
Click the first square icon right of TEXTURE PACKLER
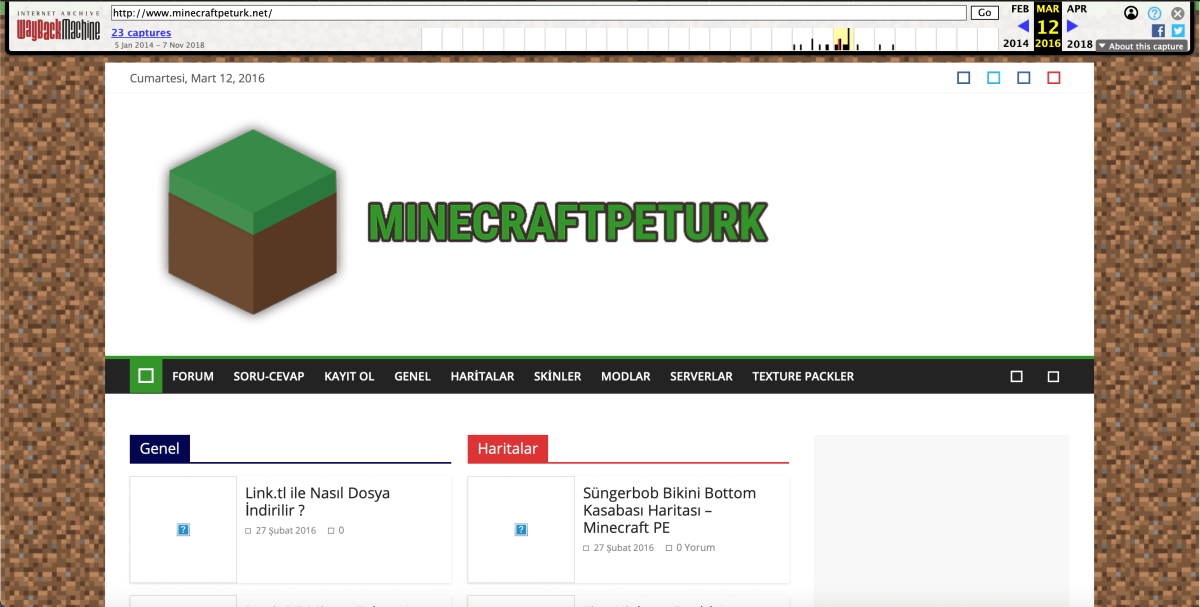1016,377
